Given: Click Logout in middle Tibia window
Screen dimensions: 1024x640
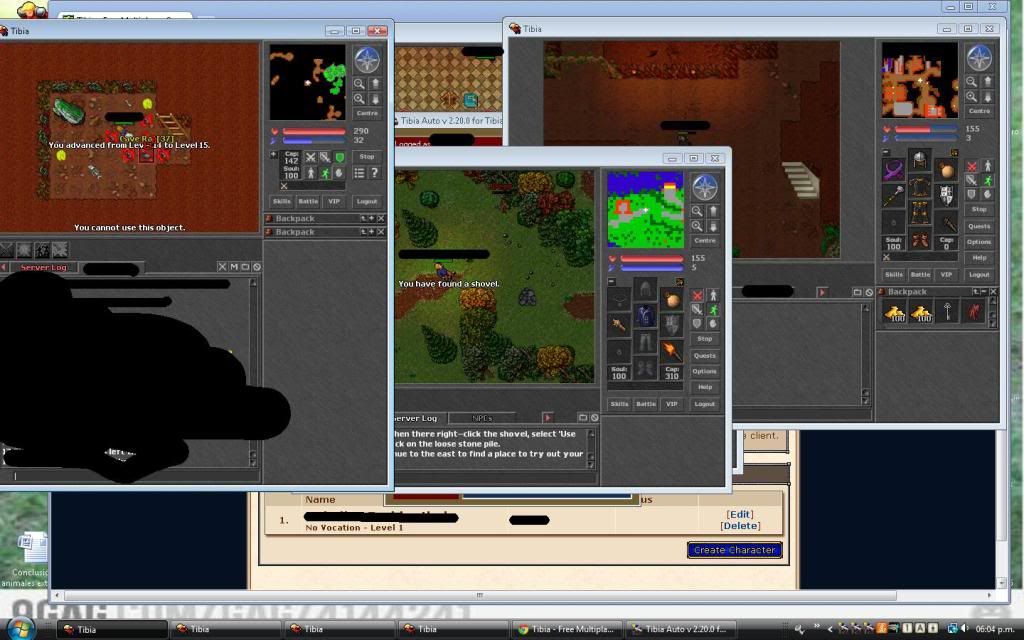Looking at the screenshot, I should point(705,404).
